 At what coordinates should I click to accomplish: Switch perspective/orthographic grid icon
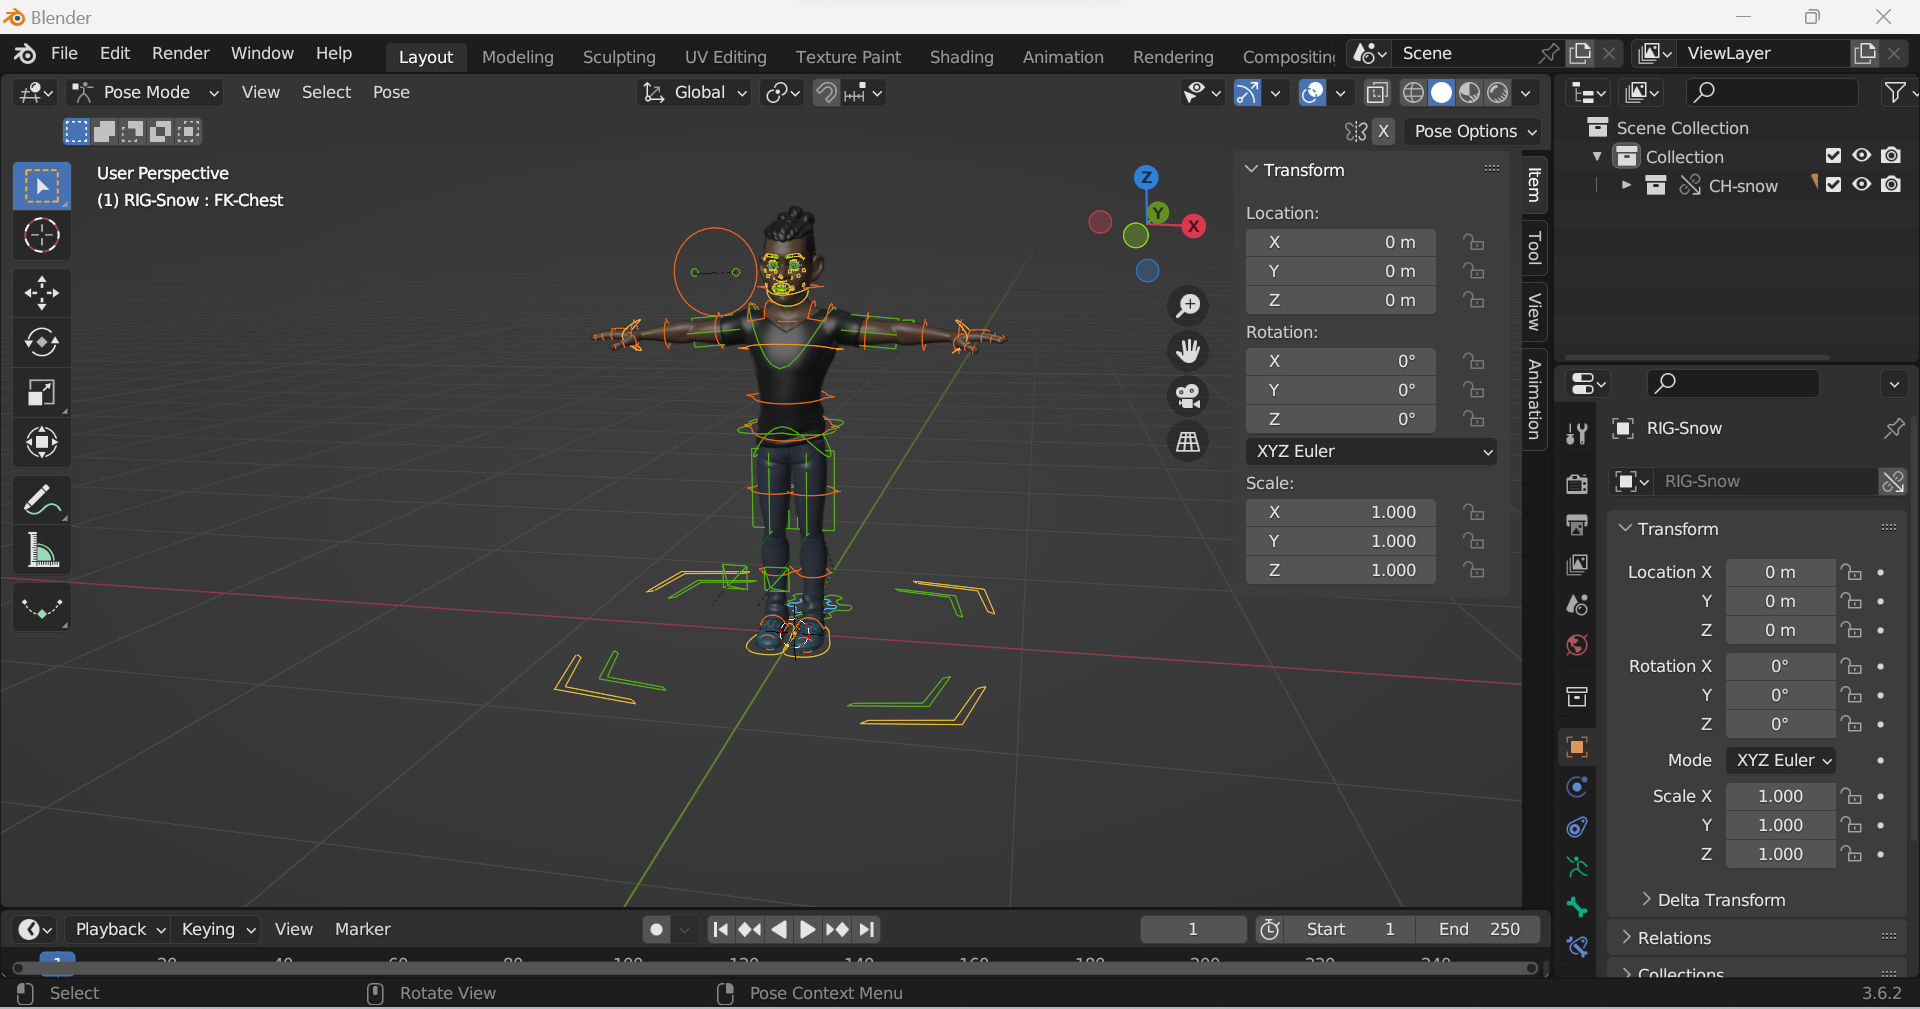coord(1188,442)
